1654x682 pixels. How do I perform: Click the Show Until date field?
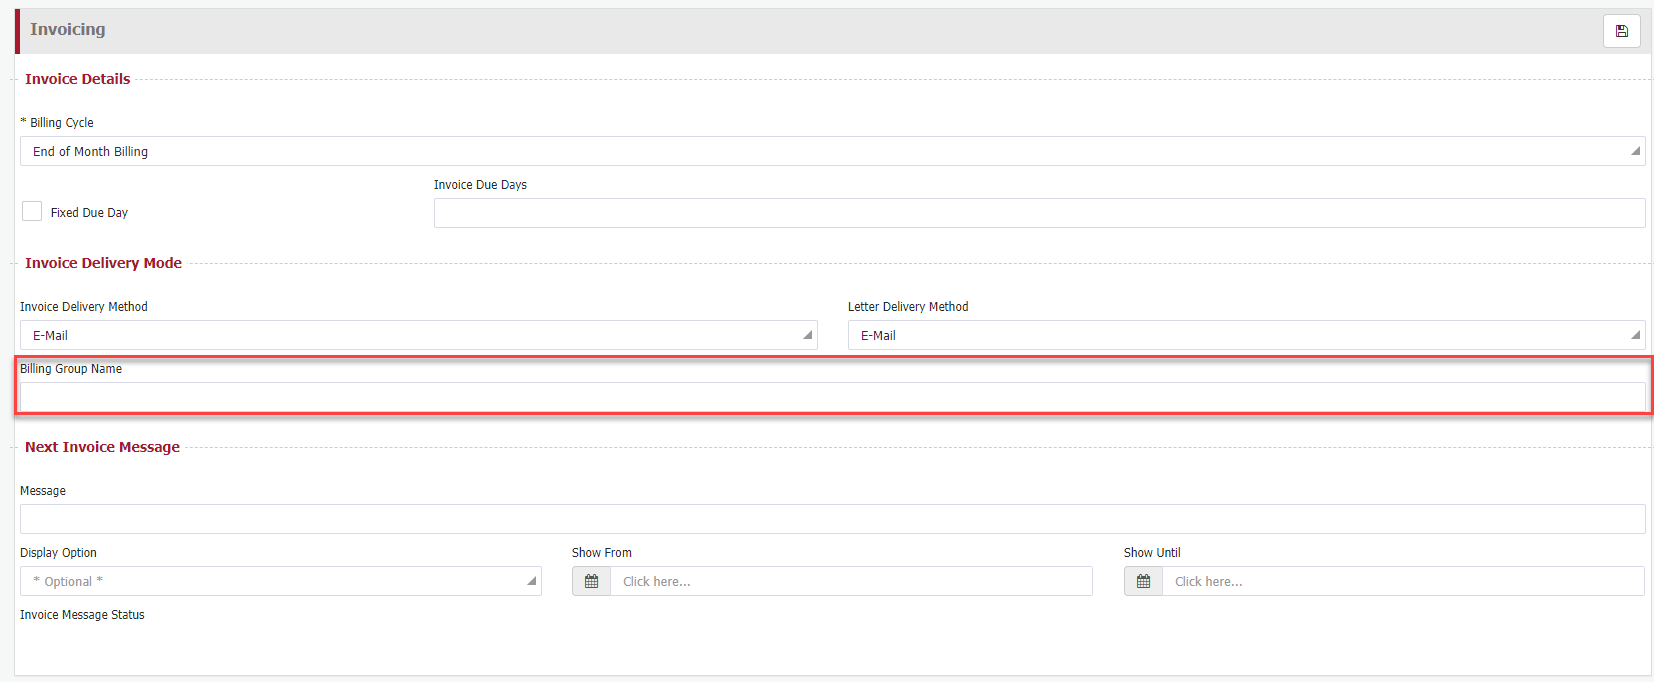click(x=1403, y=581)
